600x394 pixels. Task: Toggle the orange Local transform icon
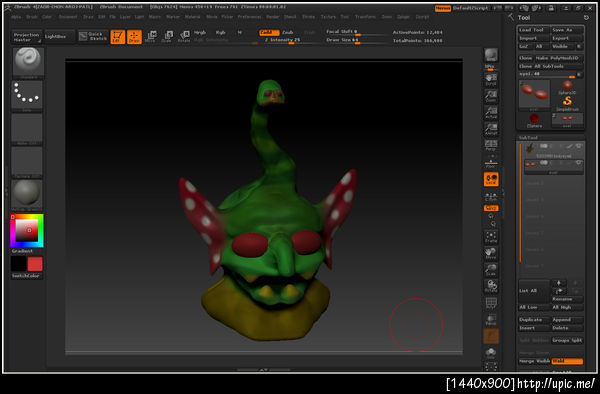click(491, 179)
